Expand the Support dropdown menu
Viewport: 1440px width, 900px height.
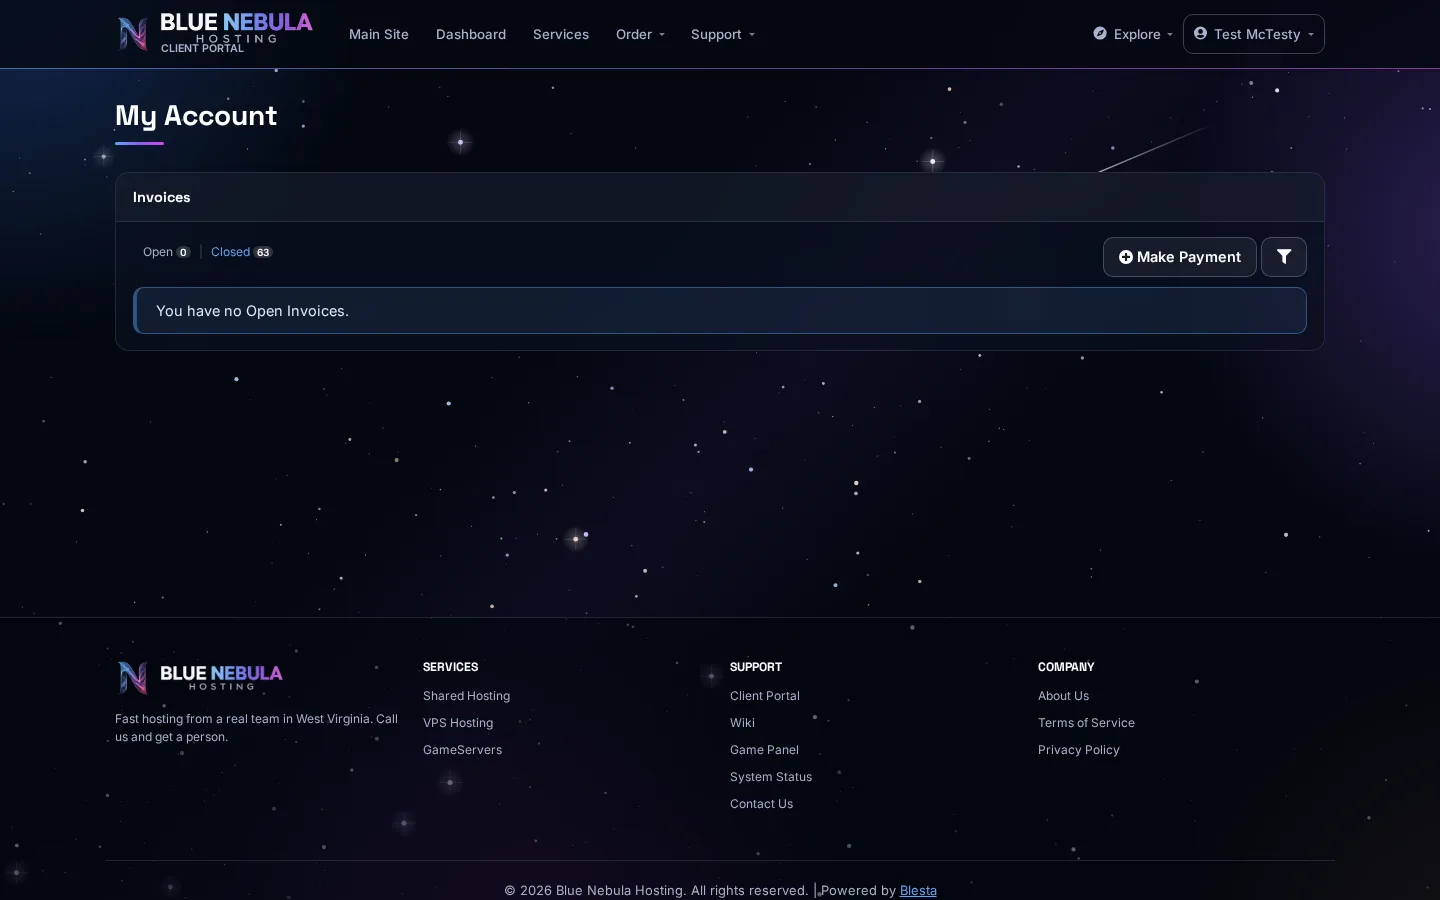(722, 34)
